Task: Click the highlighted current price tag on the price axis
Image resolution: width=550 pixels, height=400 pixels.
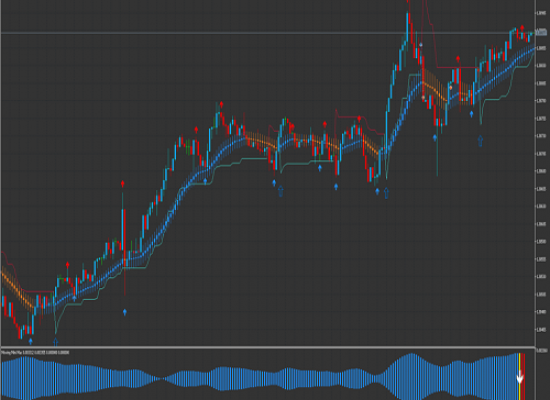Action: click(x=541, y=33)
